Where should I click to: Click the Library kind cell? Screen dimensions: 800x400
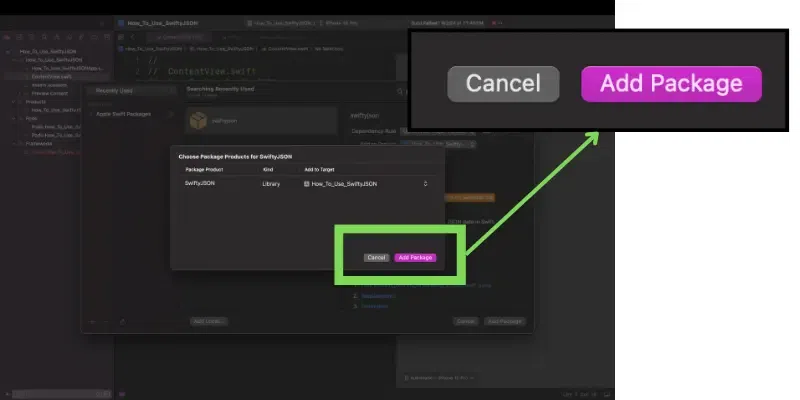[271, 184]
